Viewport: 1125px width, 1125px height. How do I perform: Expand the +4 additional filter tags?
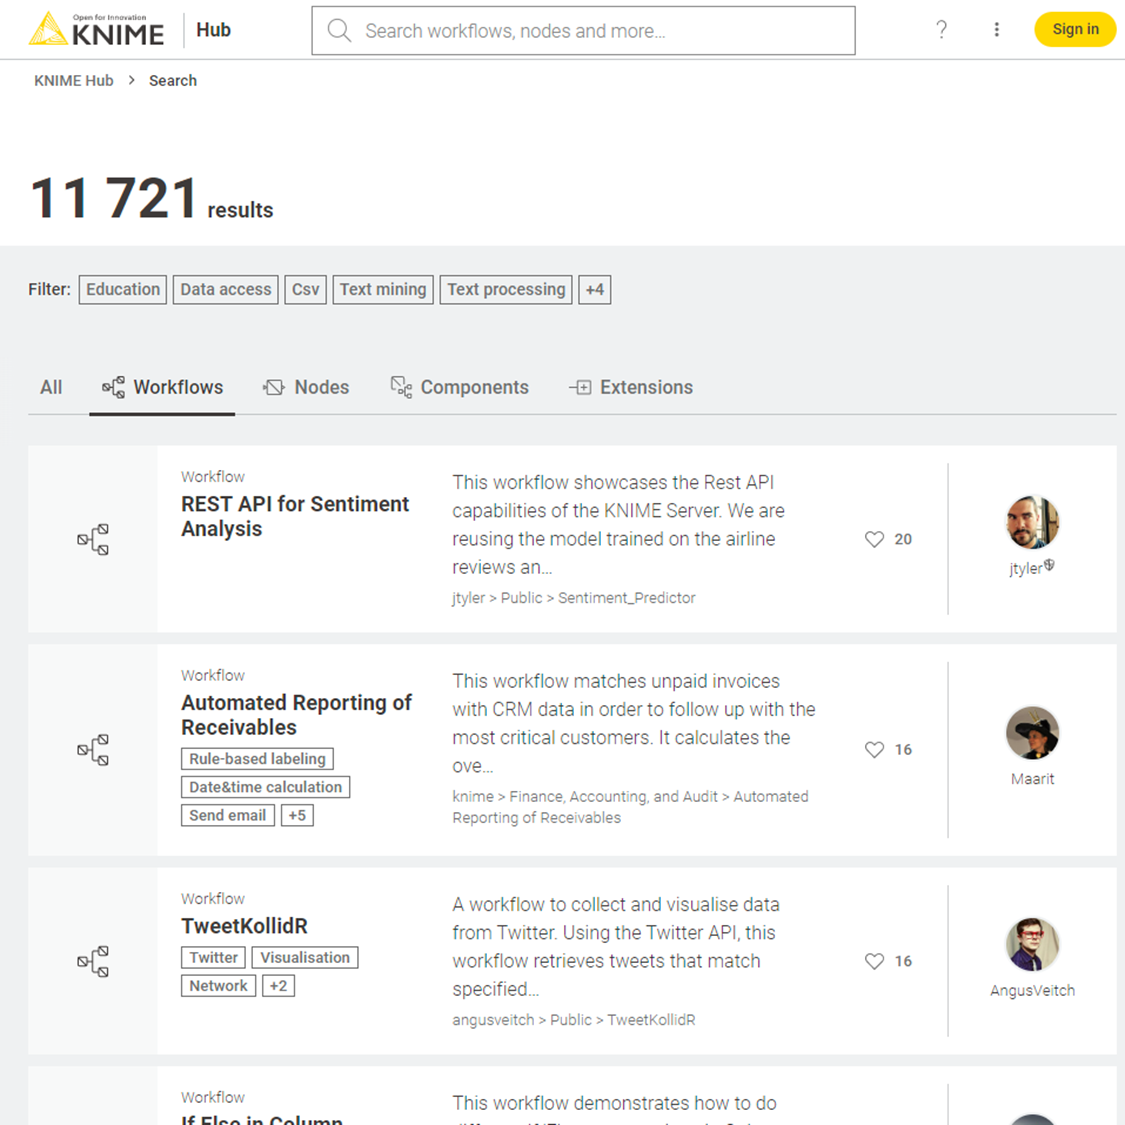coord(595,290)
